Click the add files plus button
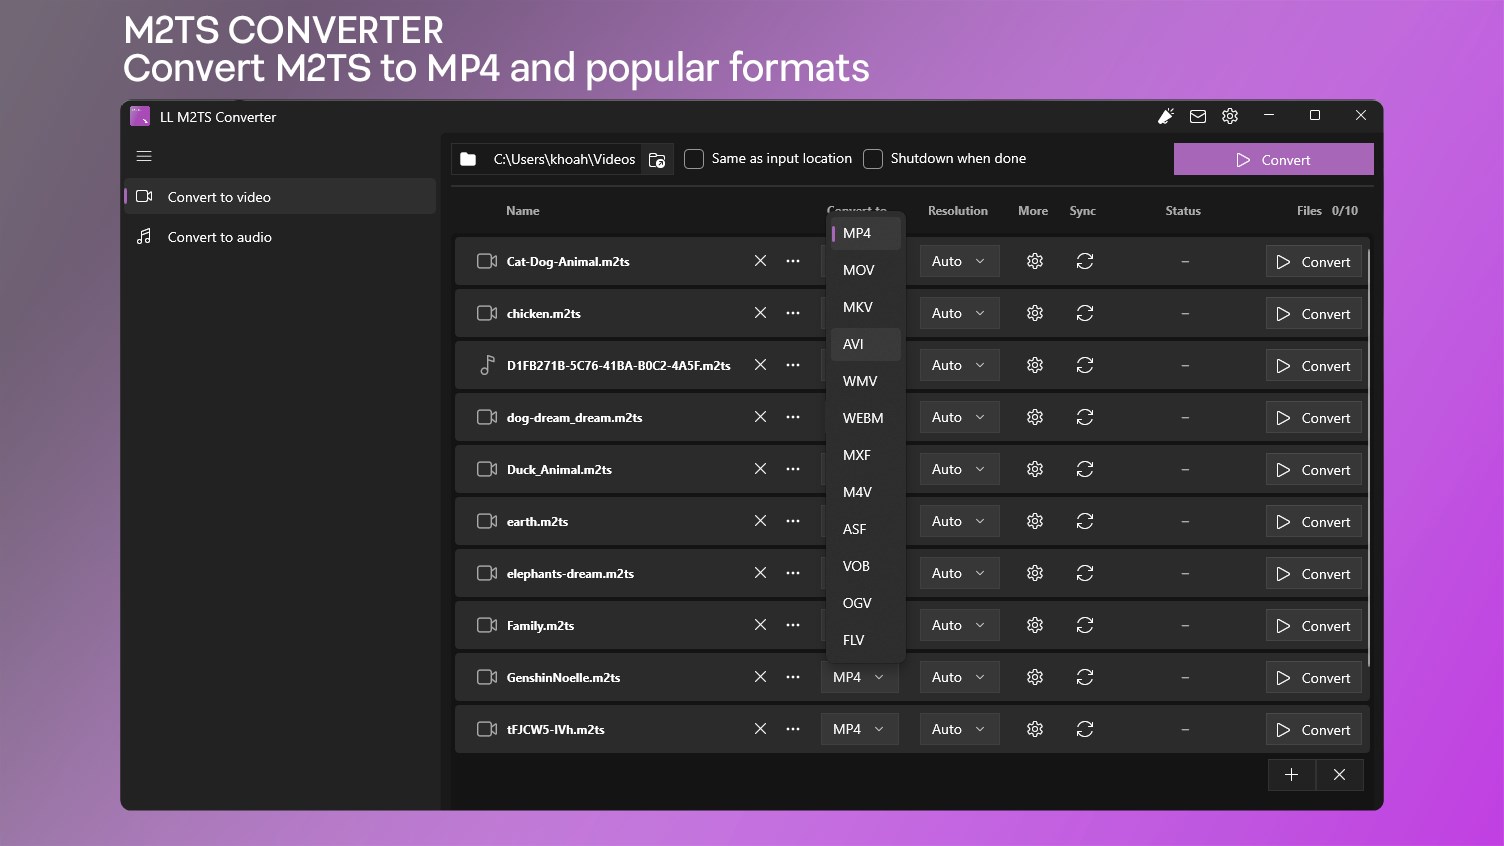 (x=1292, y=775)
